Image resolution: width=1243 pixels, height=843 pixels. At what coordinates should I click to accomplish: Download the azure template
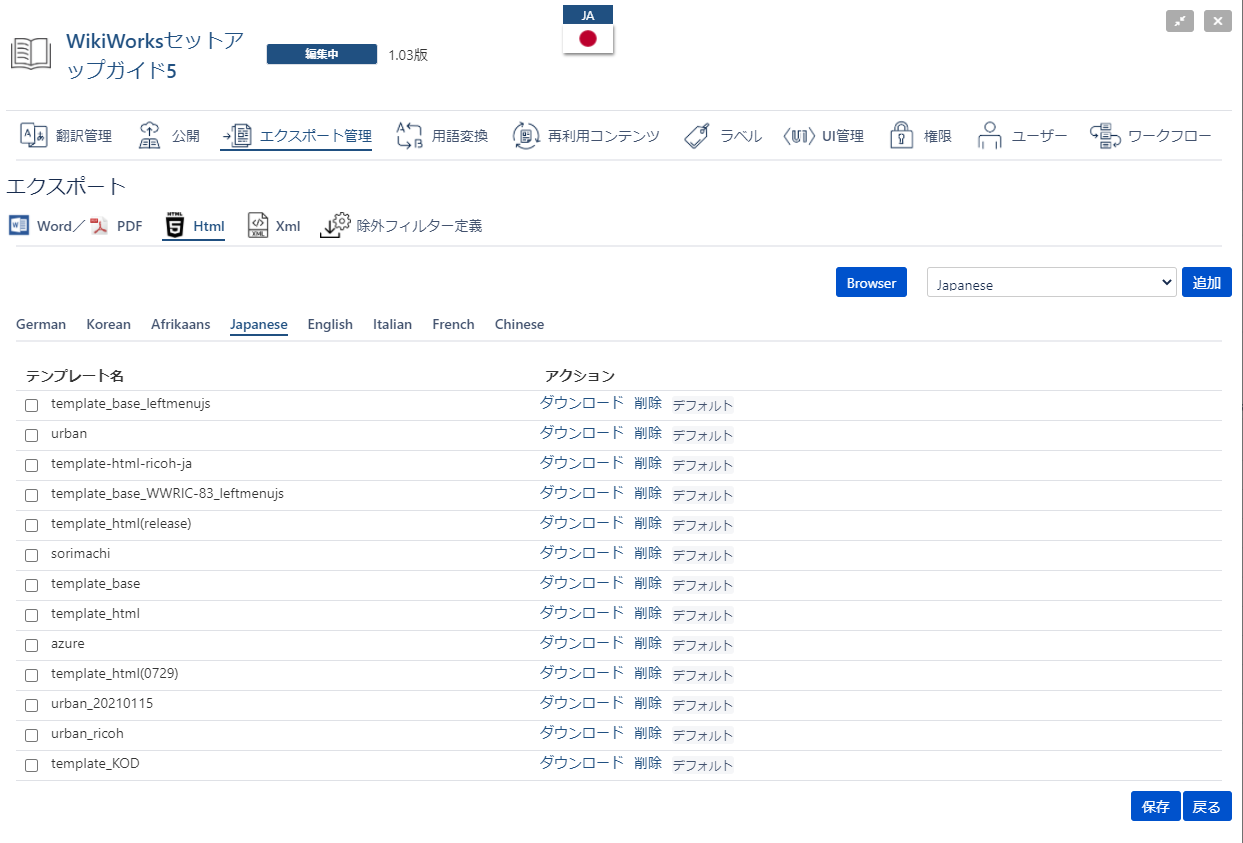pyautogui.click(x=581, y=643)
